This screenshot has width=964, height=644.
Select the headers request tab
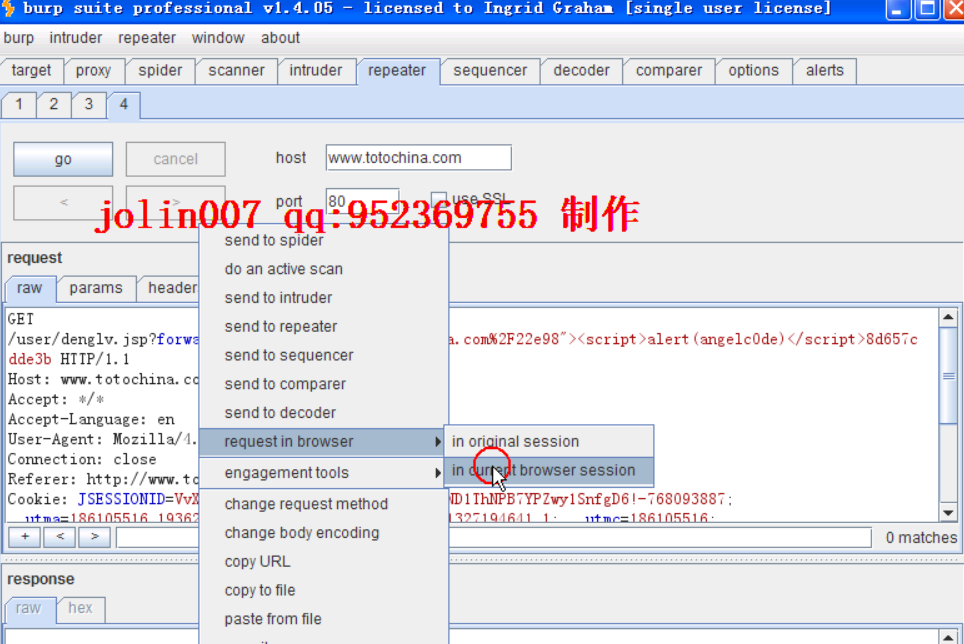pos(168,288)
